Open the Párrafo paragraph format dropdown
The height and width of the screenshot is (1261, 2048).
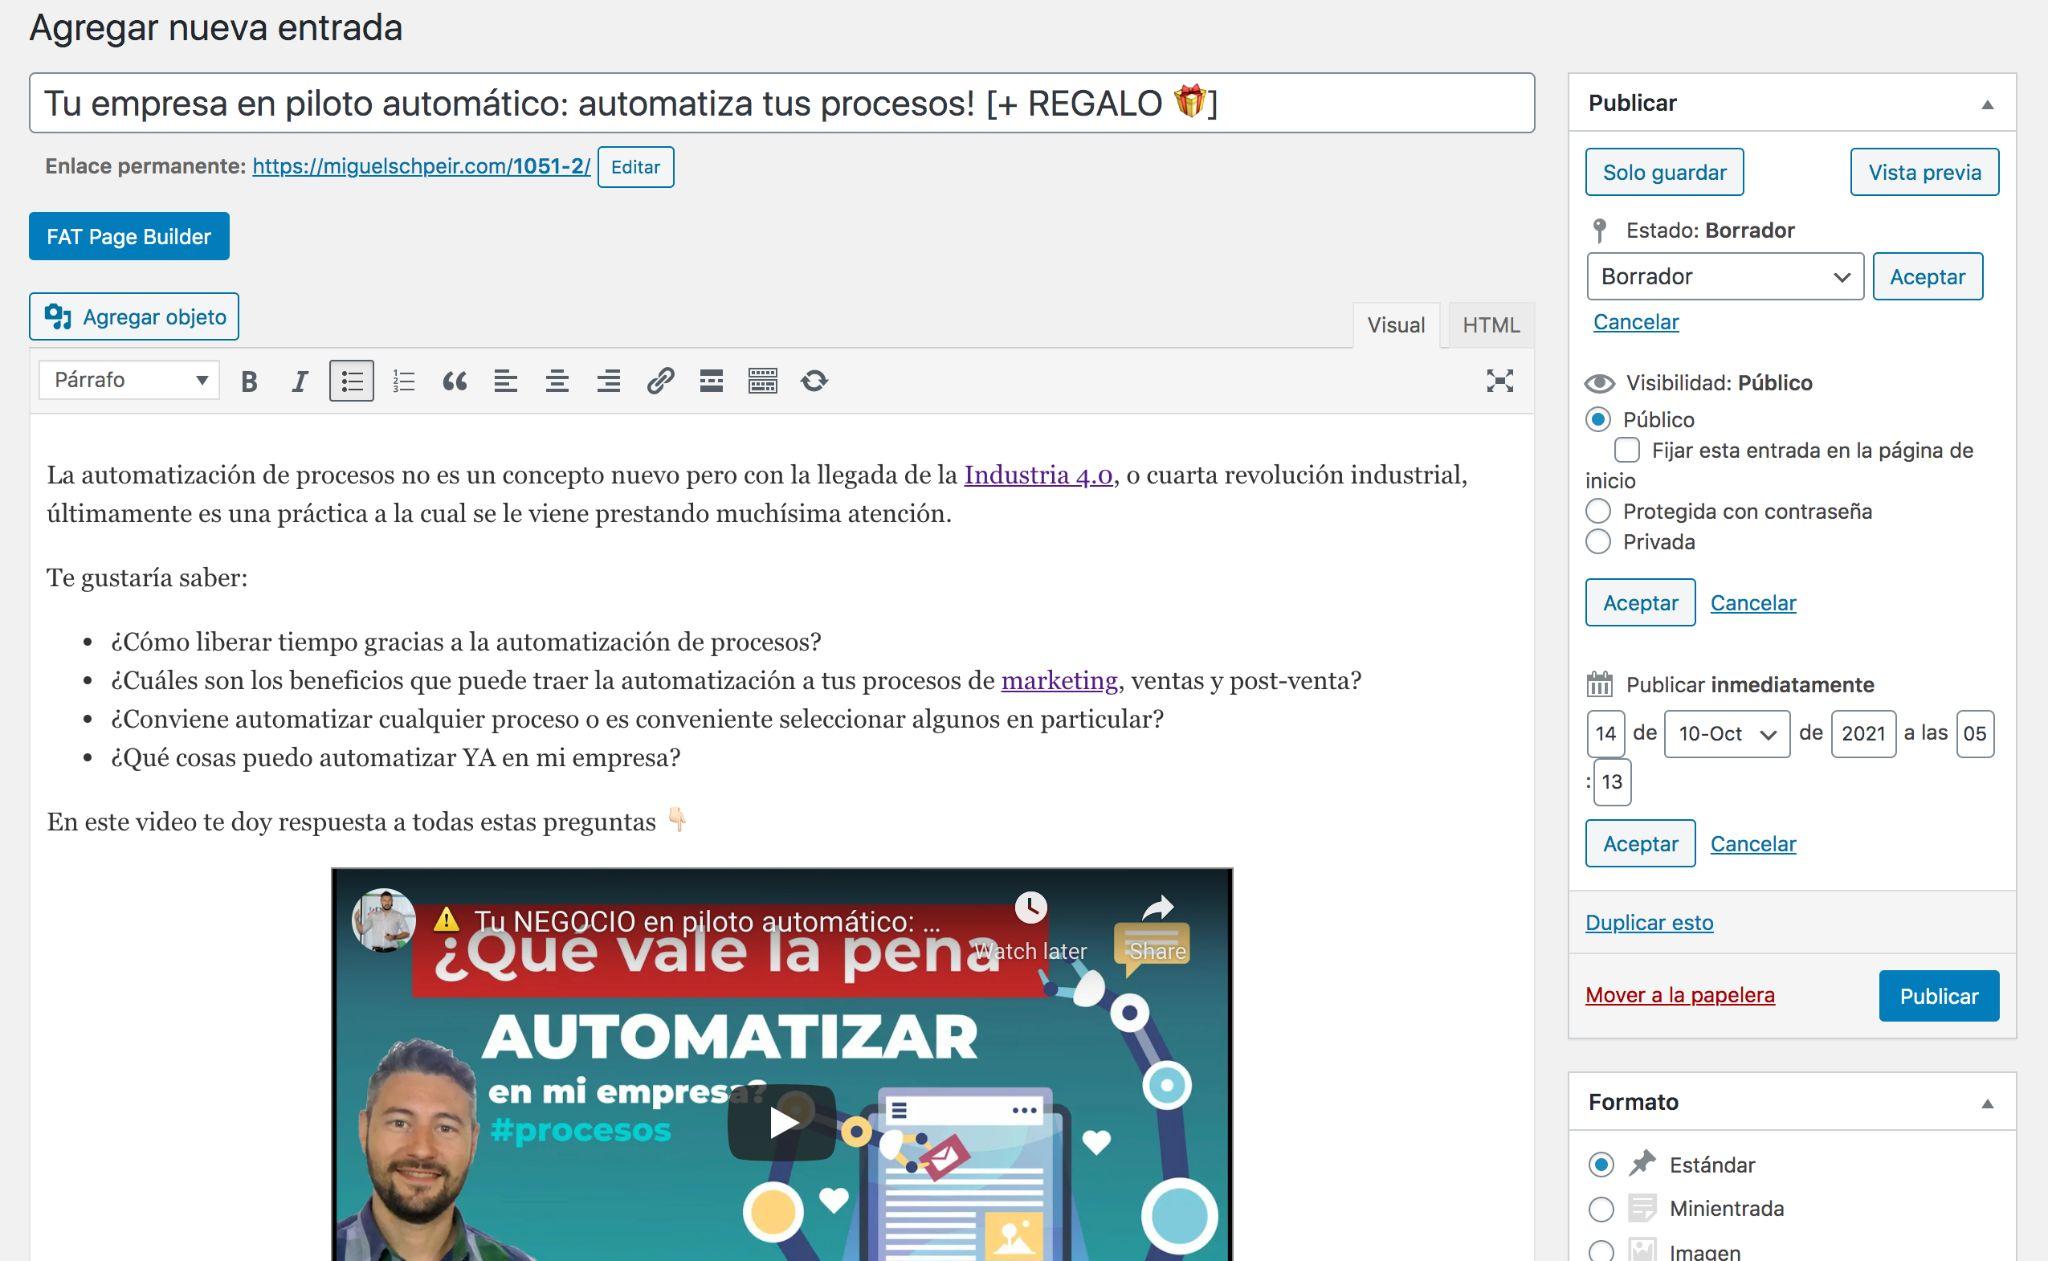pyautogui.click(x=129, y=380)
